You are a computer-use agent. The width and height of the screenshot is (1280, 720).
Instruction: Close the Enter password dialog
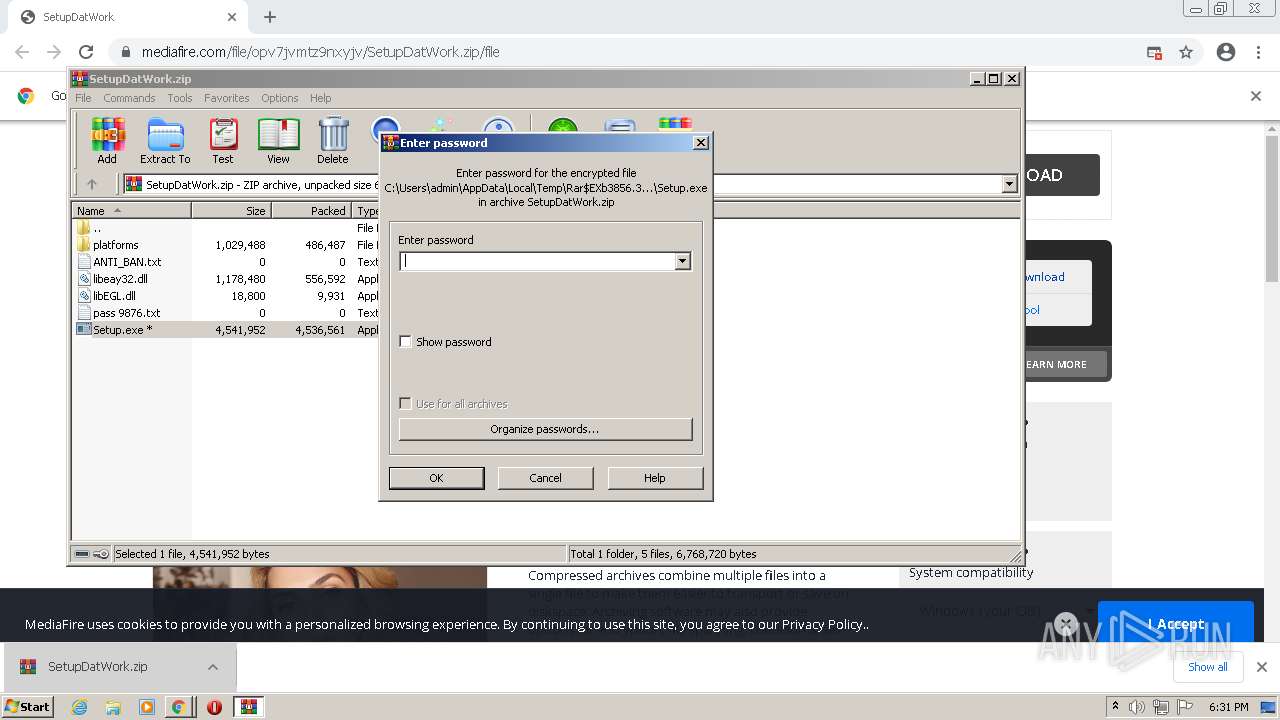click(701, 143)
